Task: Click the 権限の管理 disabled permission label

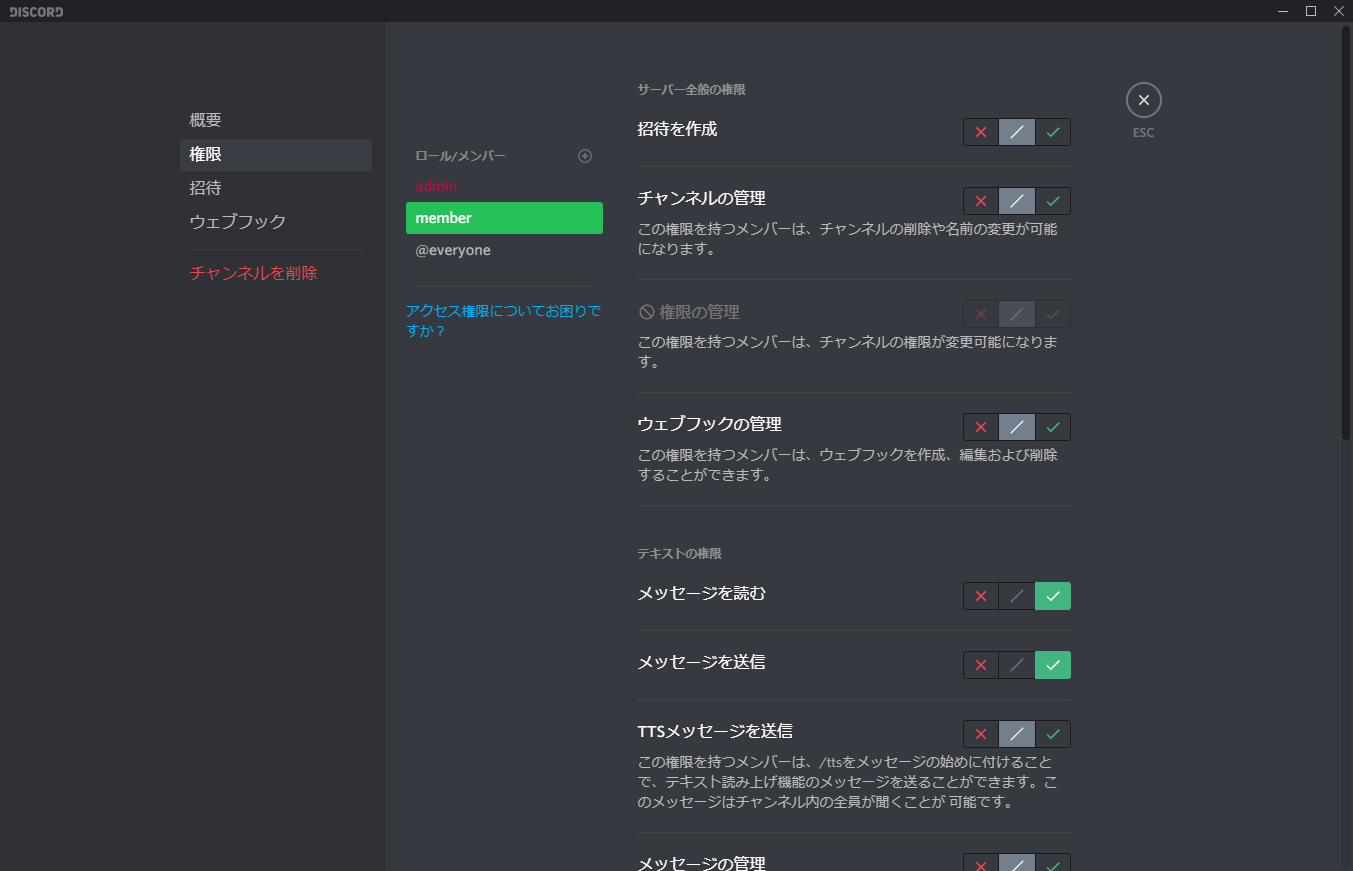Action: (x=689, y=312)
